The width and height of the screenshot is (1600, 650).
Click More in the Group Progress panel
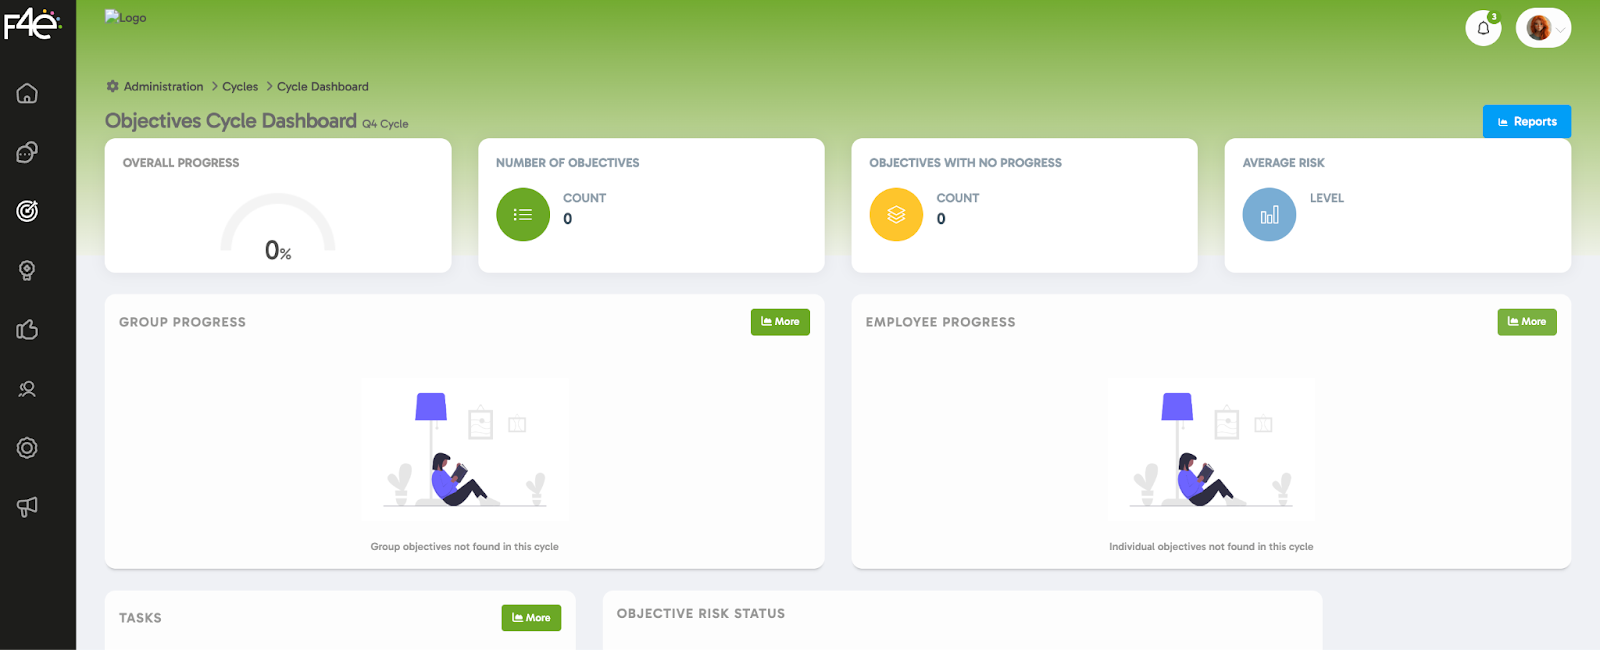(780, 322)
